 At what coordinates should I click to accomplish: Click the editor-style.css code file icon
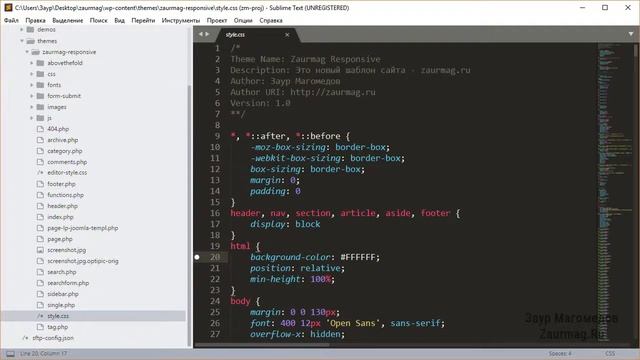point(40,173)
